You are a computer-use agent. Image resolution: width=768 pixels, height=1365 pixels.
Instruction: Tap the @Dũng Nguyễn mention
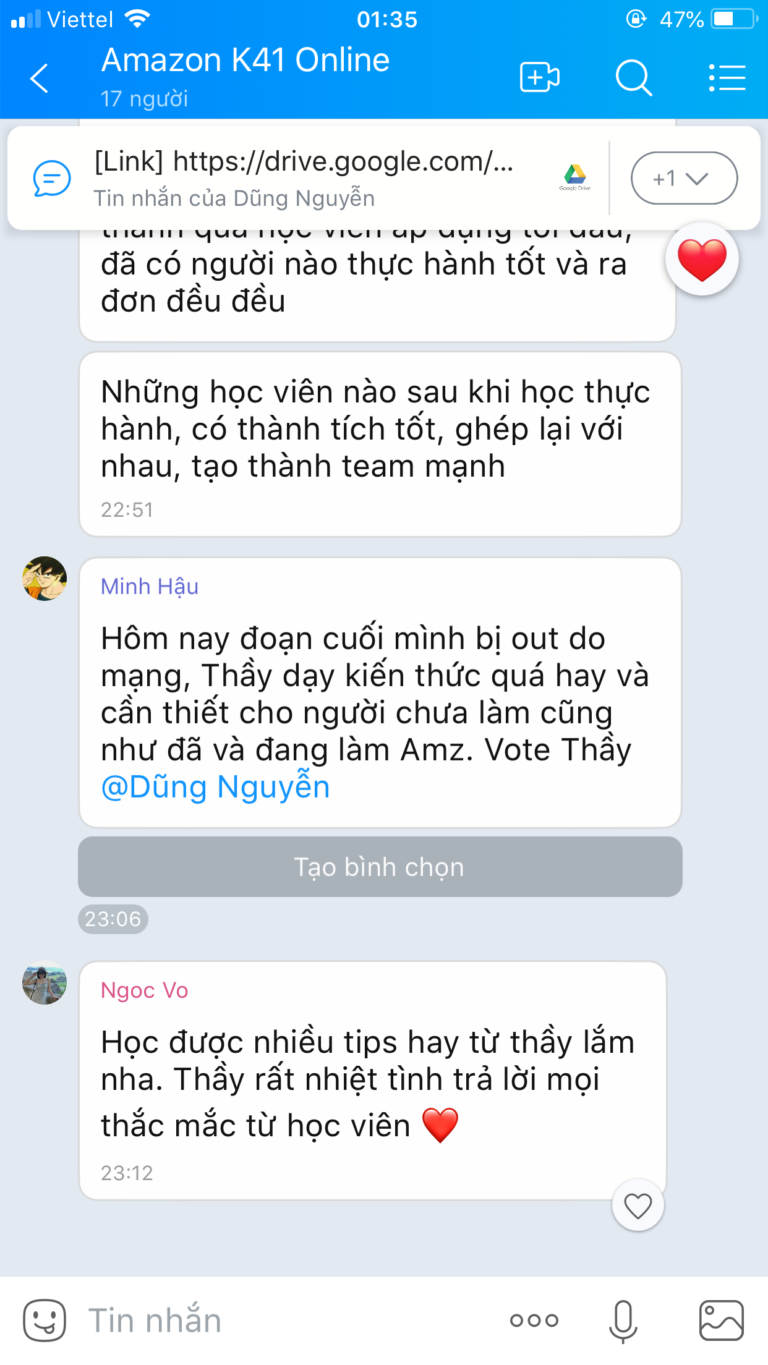click(x=215, y=787)
